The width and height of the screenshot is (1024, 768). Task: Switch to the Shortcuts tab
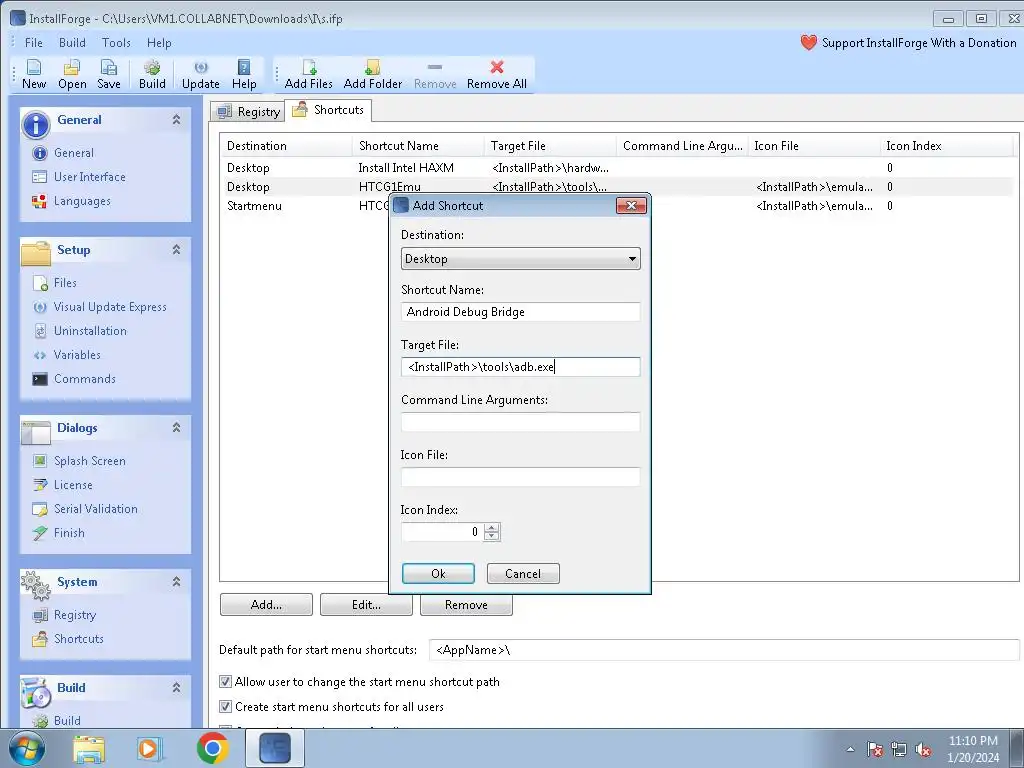pyautogui.click(x=328, y=110)
